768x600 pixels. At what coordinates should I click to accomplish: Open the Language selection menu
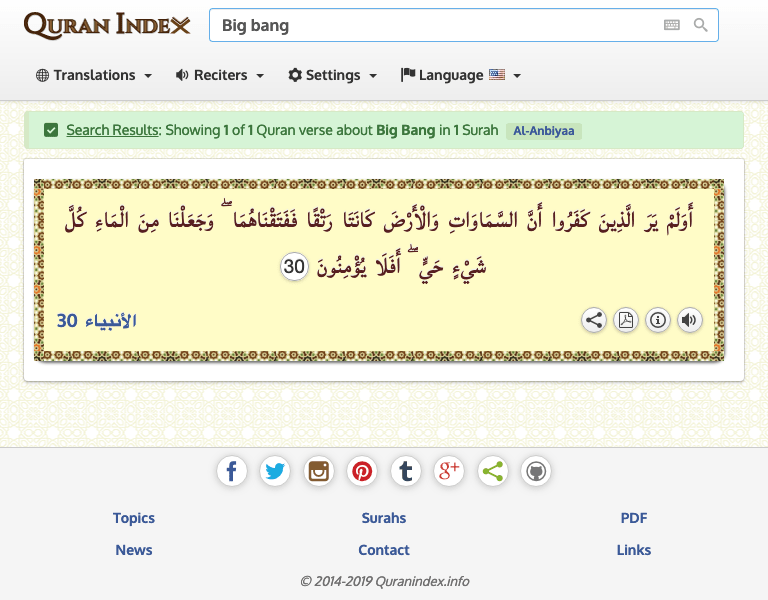pos(460,75)
